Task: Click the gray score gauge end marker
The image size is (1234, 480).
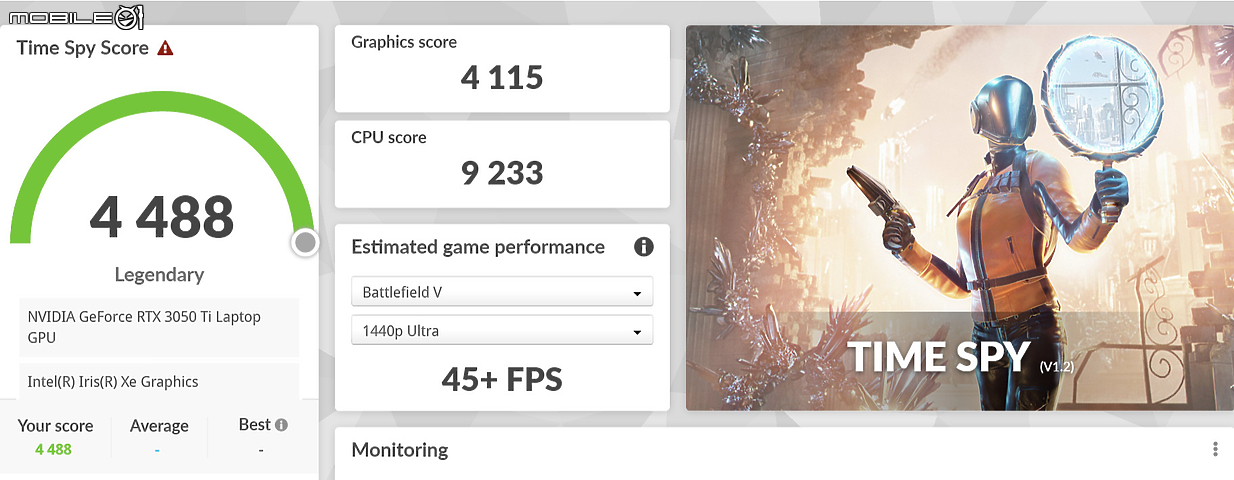Action: pos(305,243)
